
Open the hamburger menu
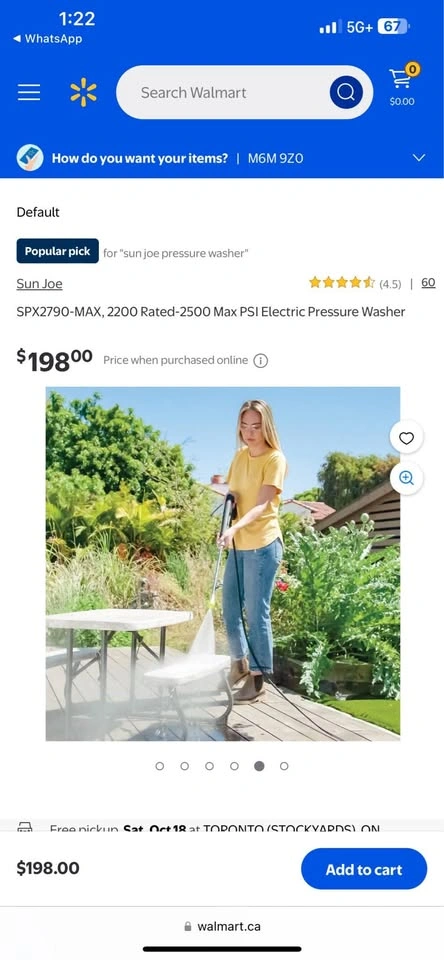29,92
